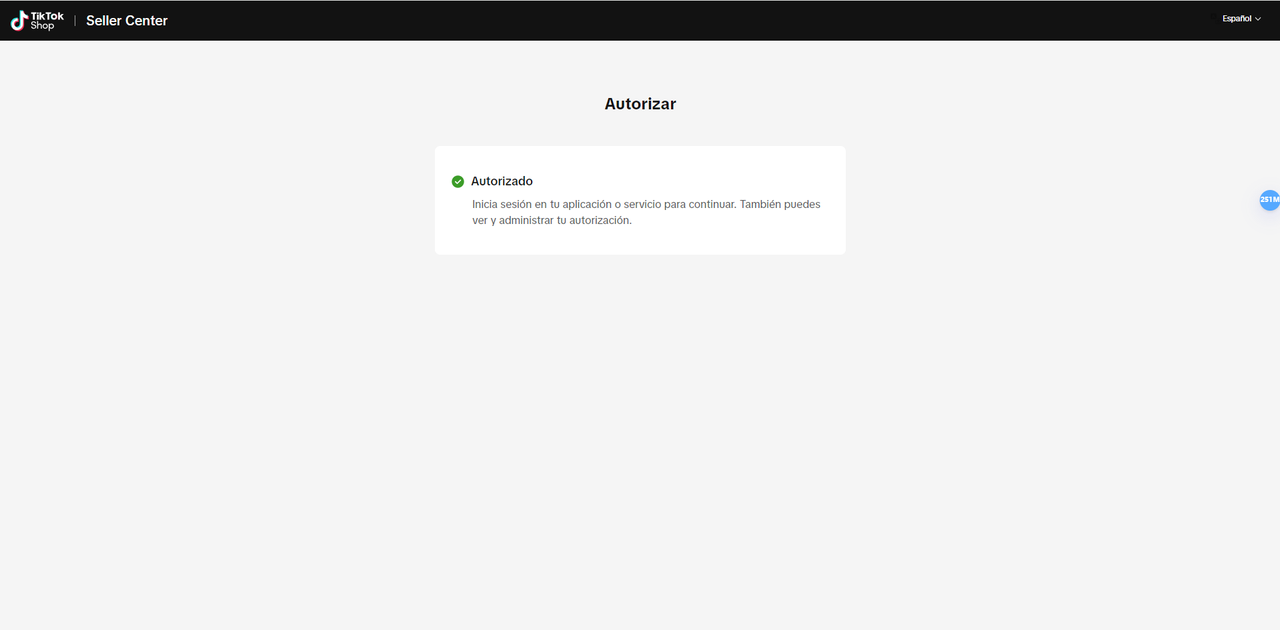Click the Autorizado status label
The height and width of the screenshot is (630, 1280).
[502, 182]
